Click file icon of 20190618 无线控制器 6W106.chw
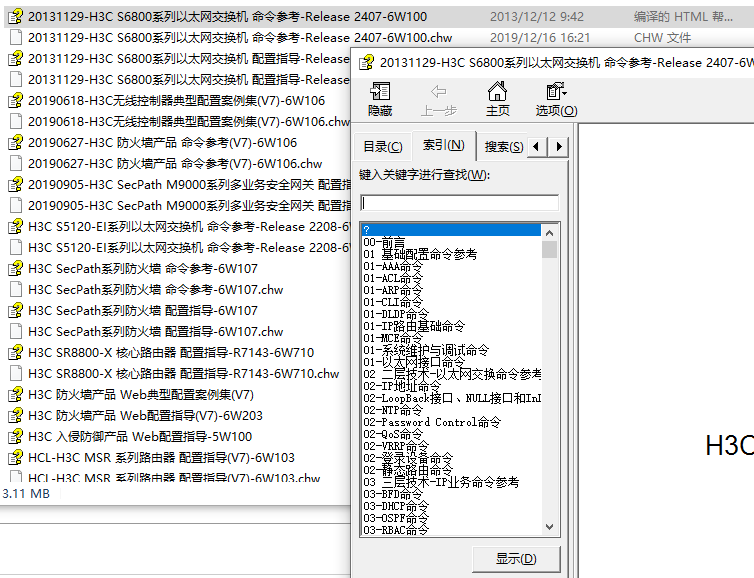 (15, 122)
